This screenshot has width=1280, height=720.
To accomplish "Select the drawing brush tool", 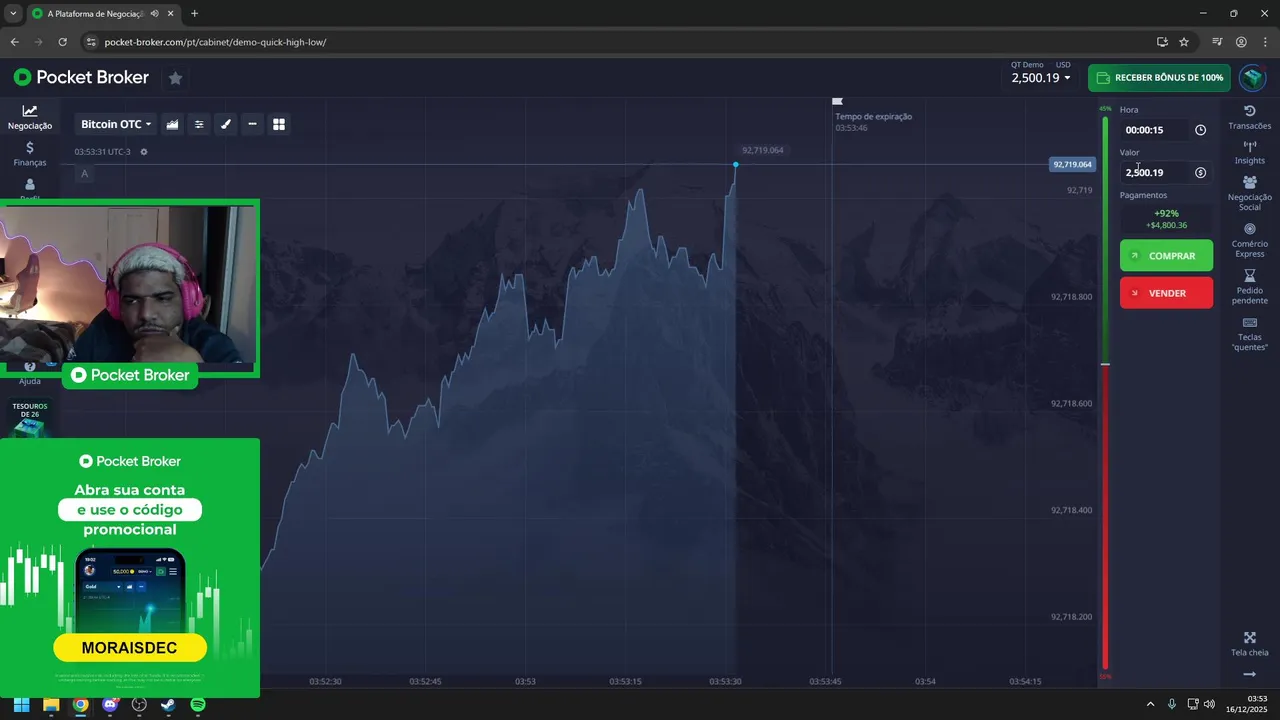I will [226, 124].
